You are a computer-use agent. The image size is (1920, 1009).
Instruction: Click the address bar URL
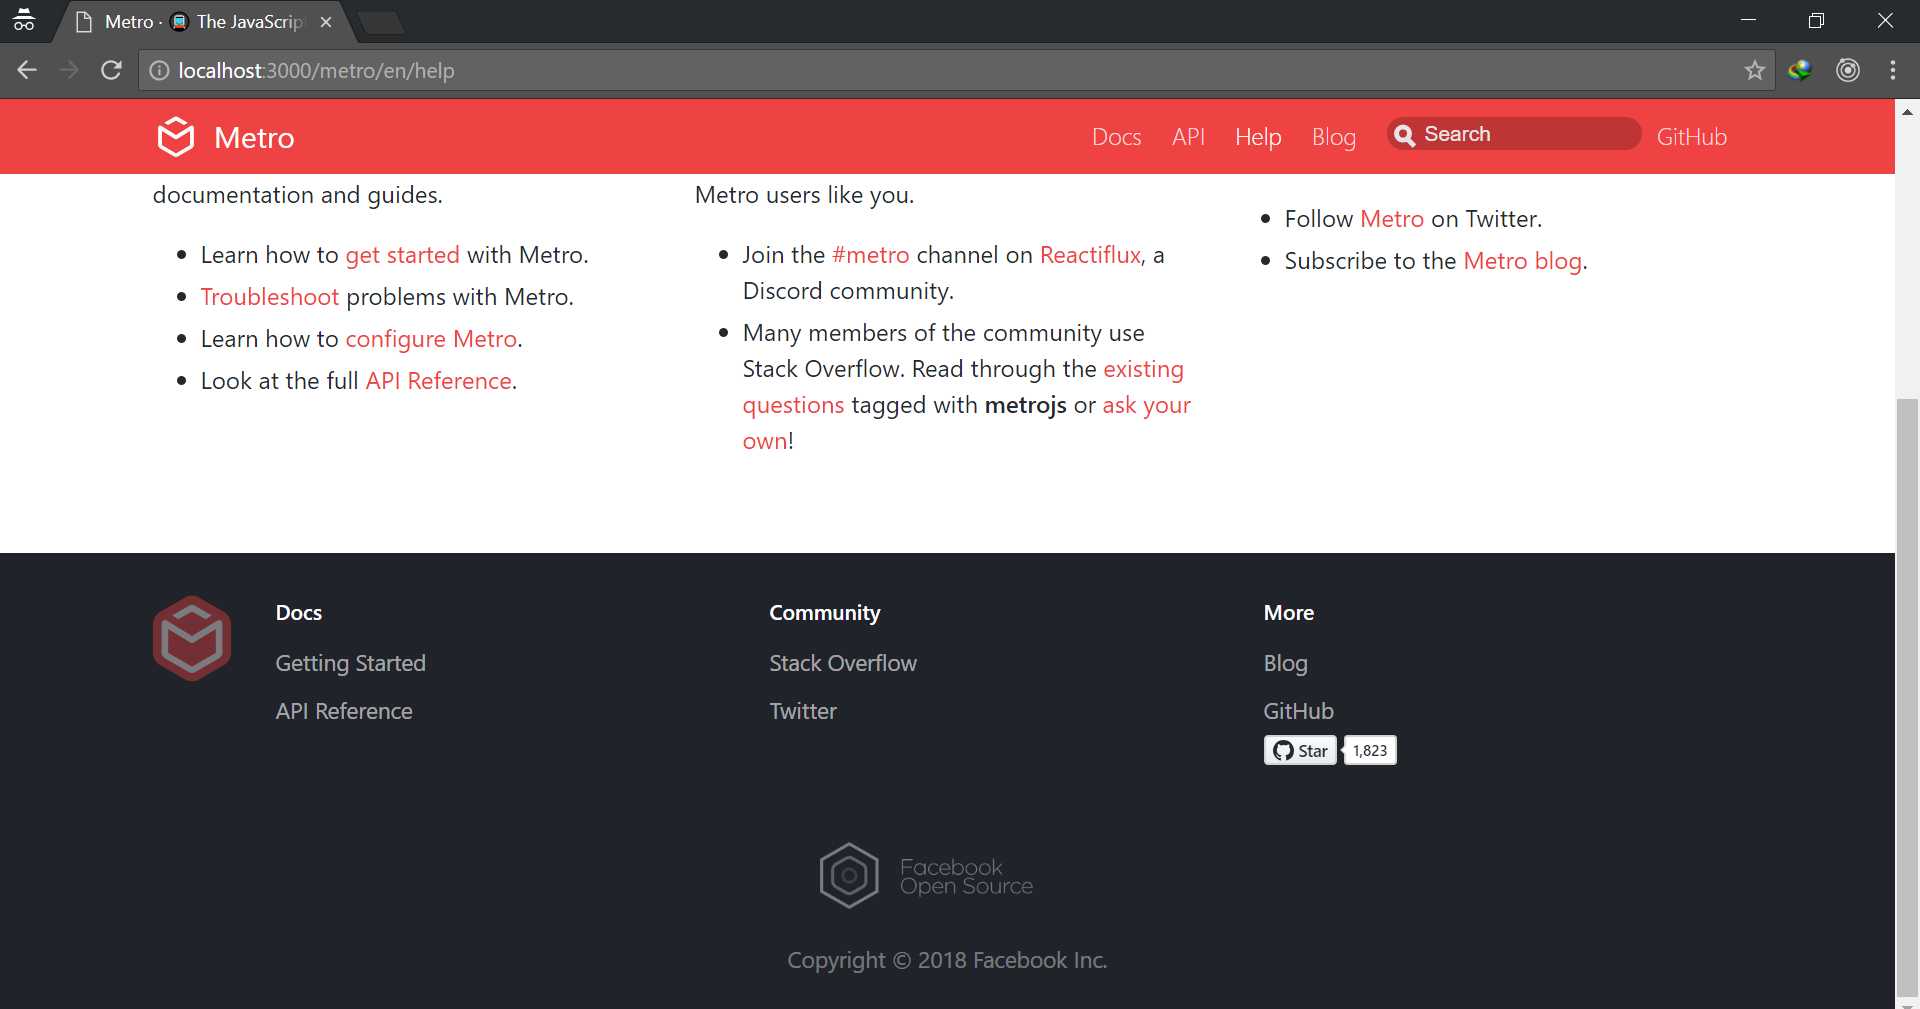316,70
